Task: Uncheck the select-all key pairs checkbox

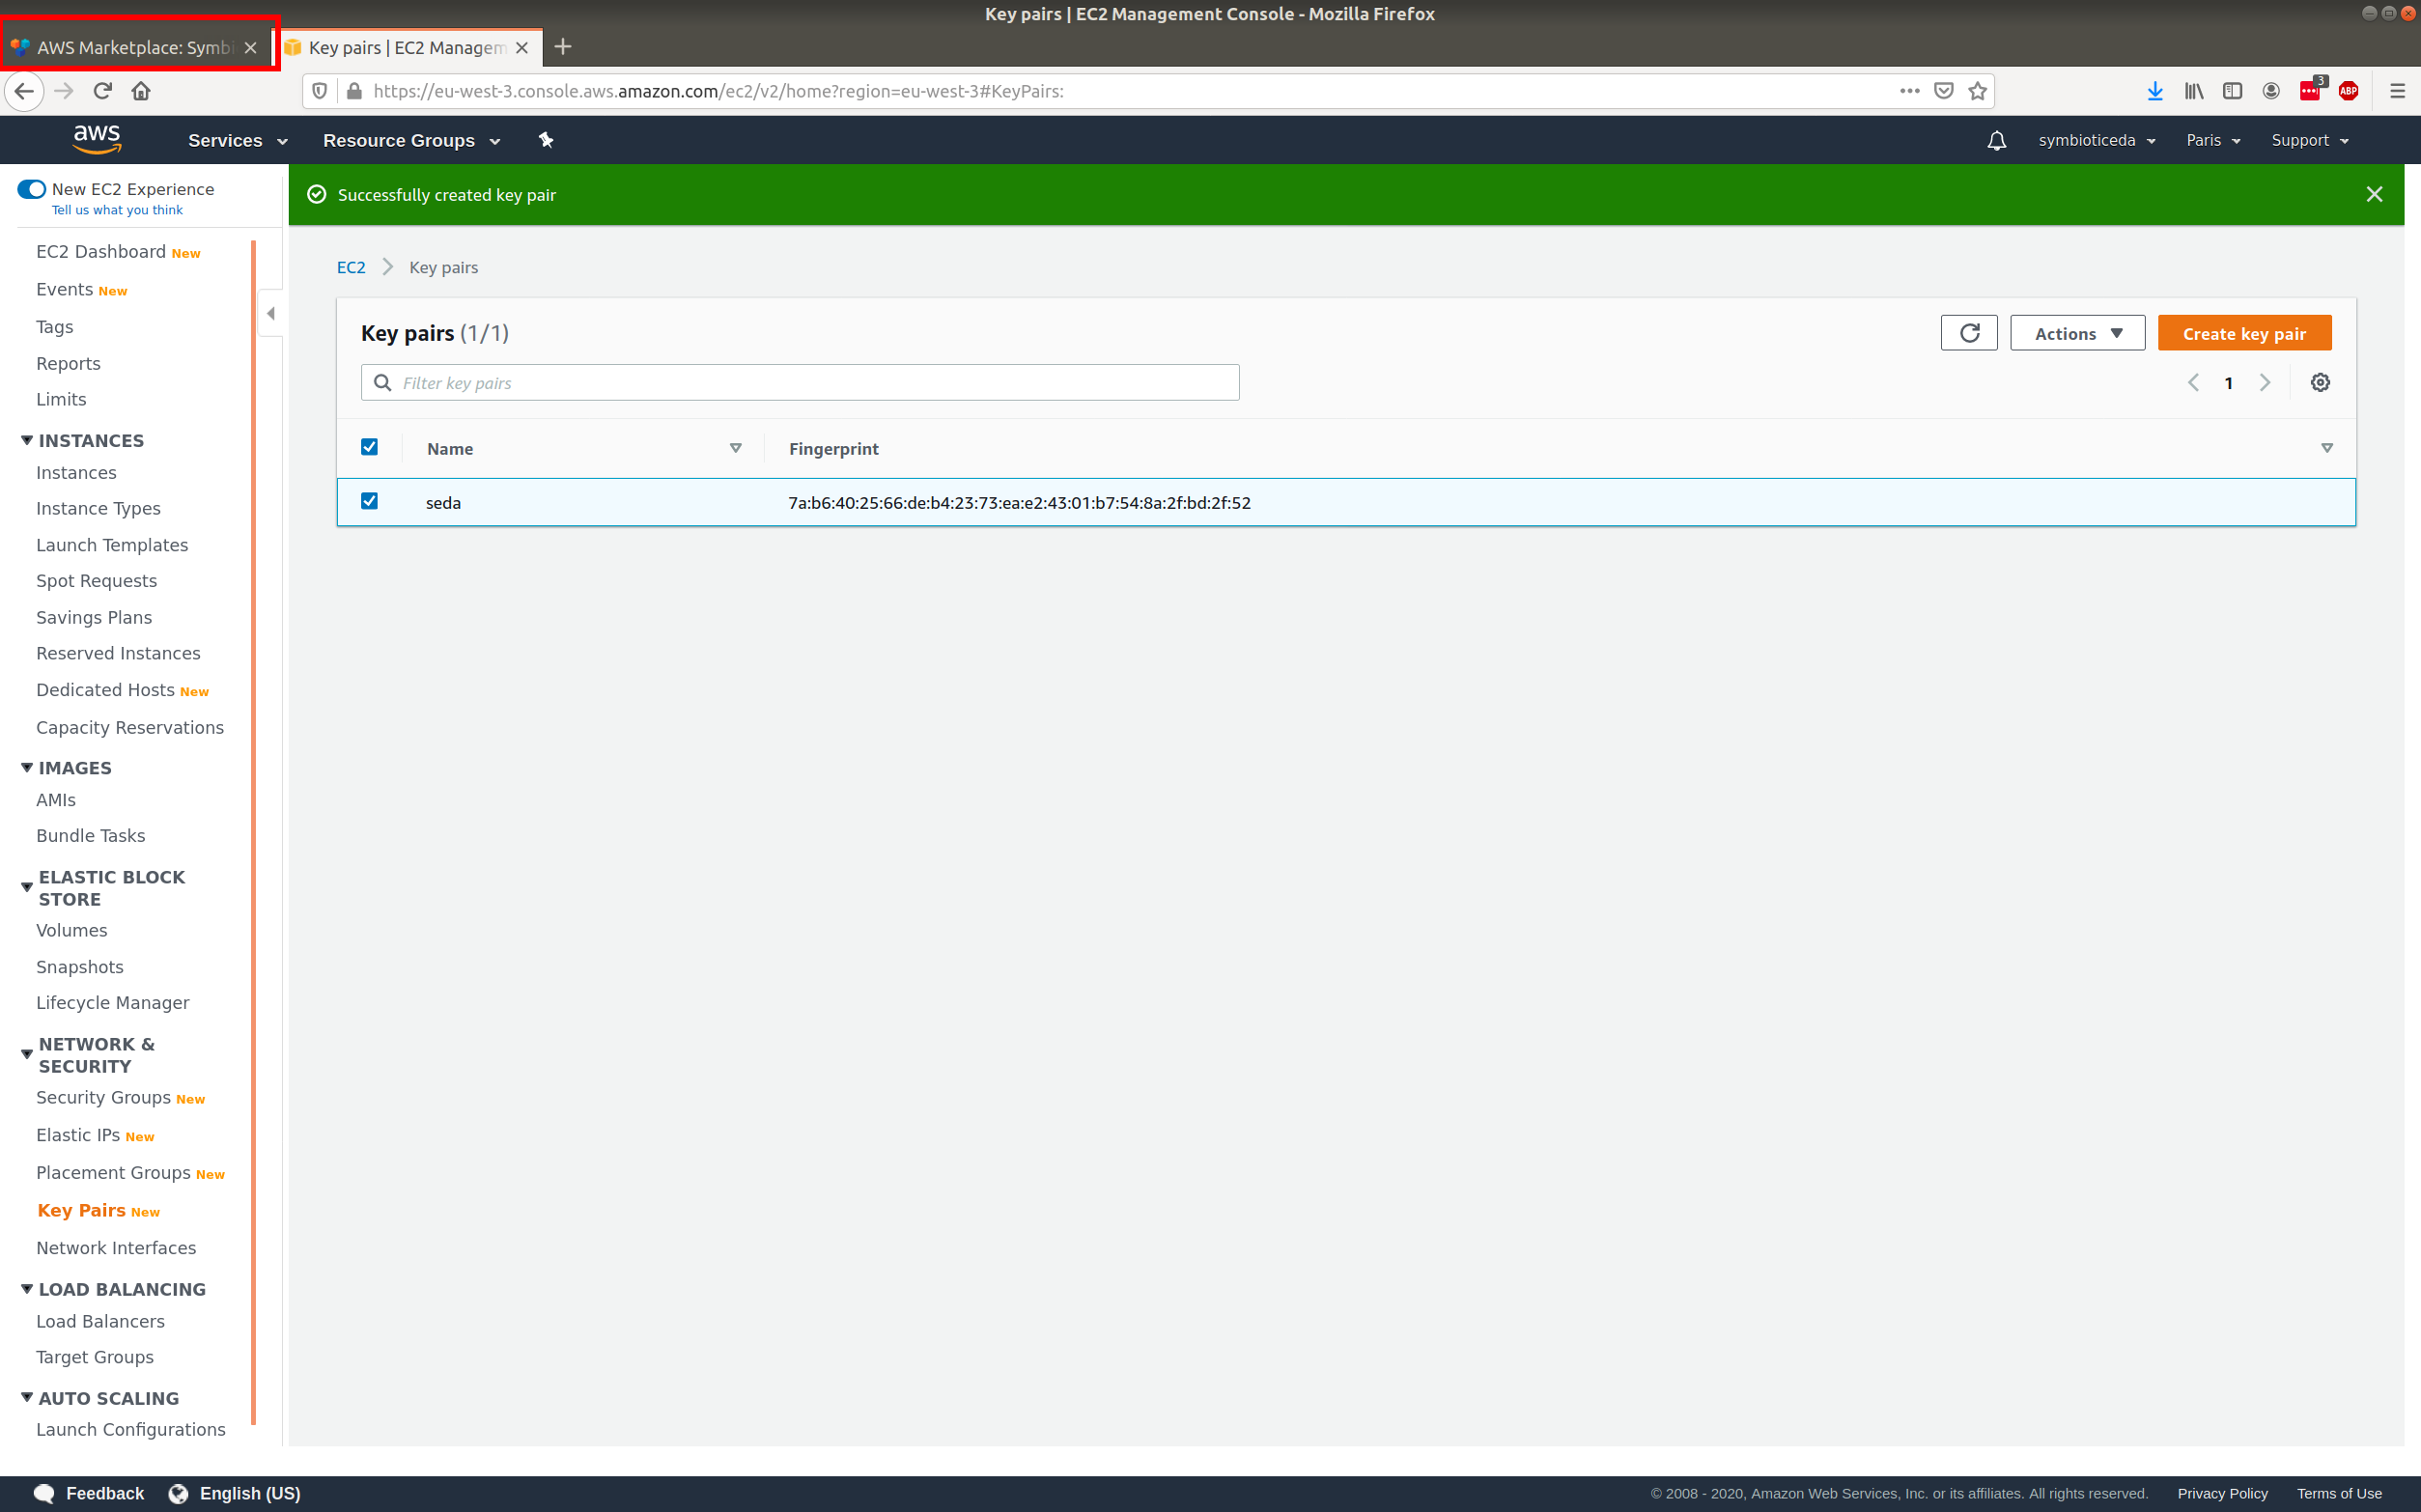Action: click(369, 447)
